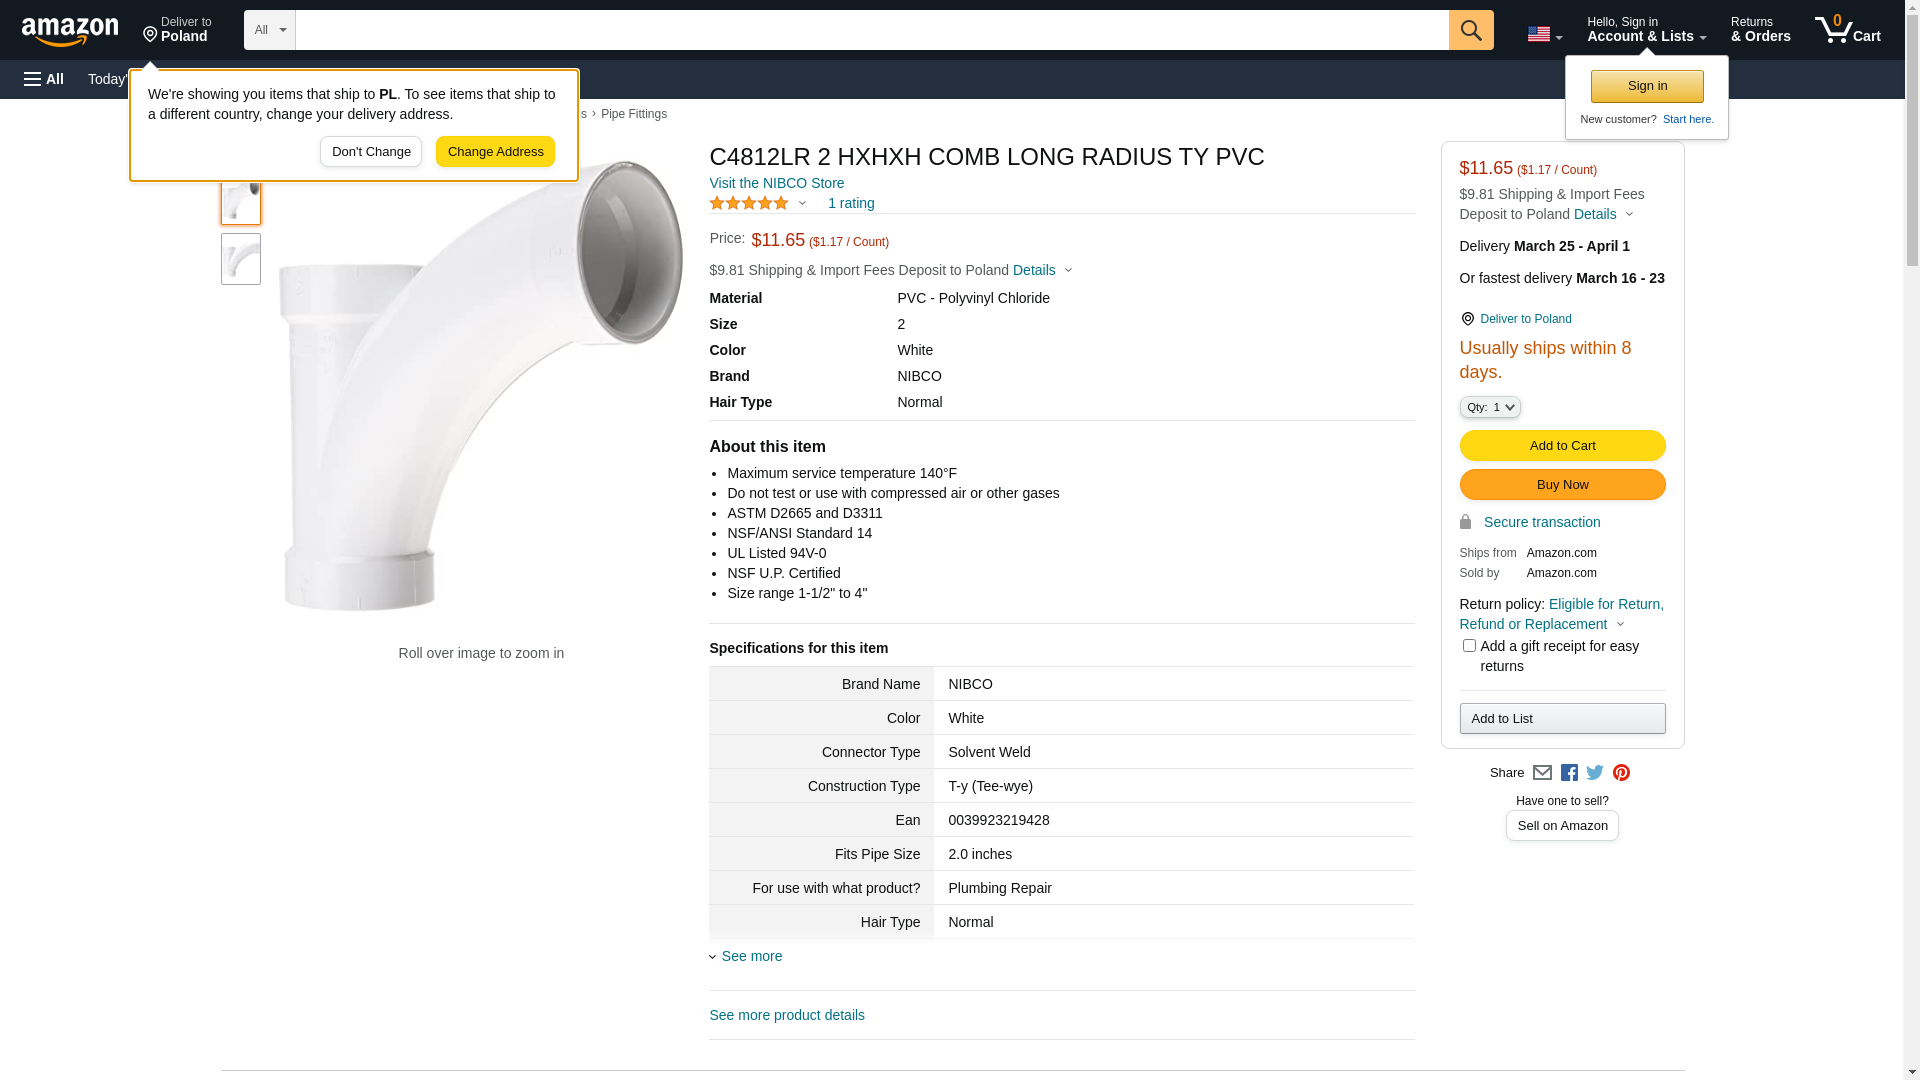The height and width of the screenshot is (1080, 1920).
Task: Open star rating breakdown popover
Action: (x=758, y=203)
